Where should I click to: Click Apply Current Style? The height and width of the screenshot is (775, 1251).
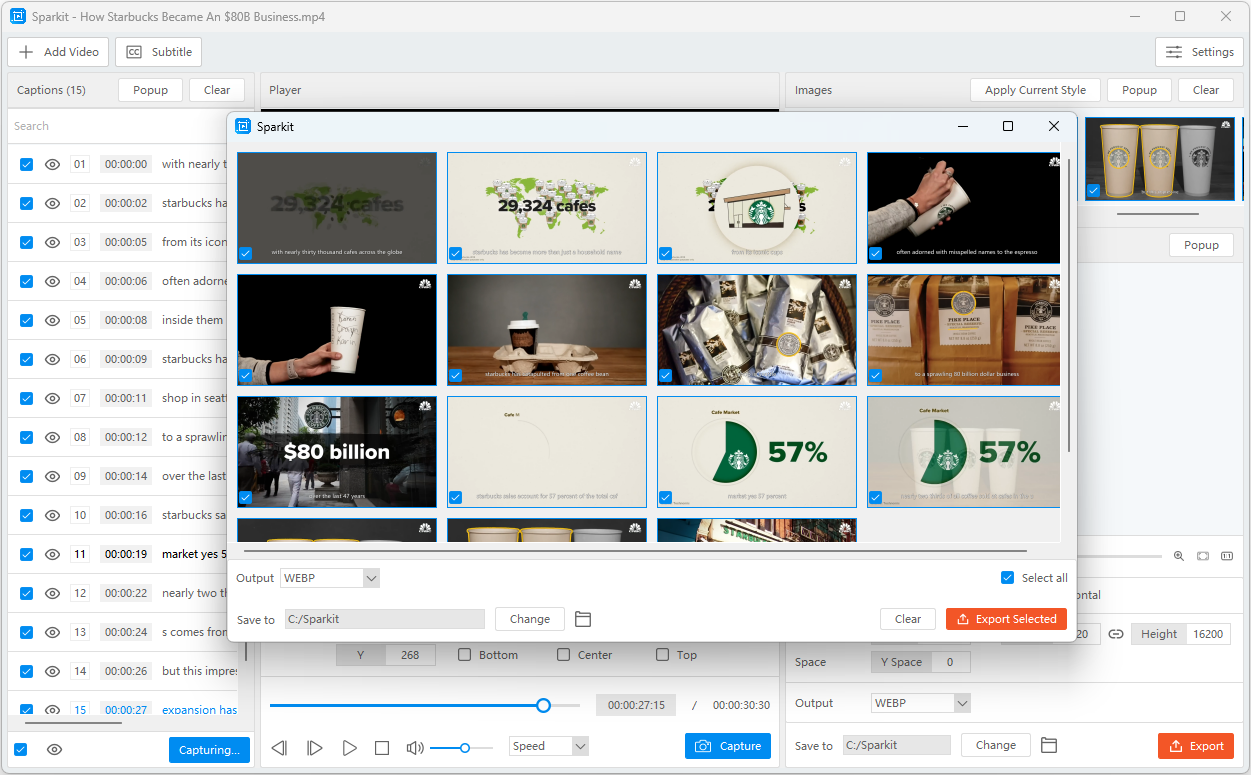point(1035,90)
